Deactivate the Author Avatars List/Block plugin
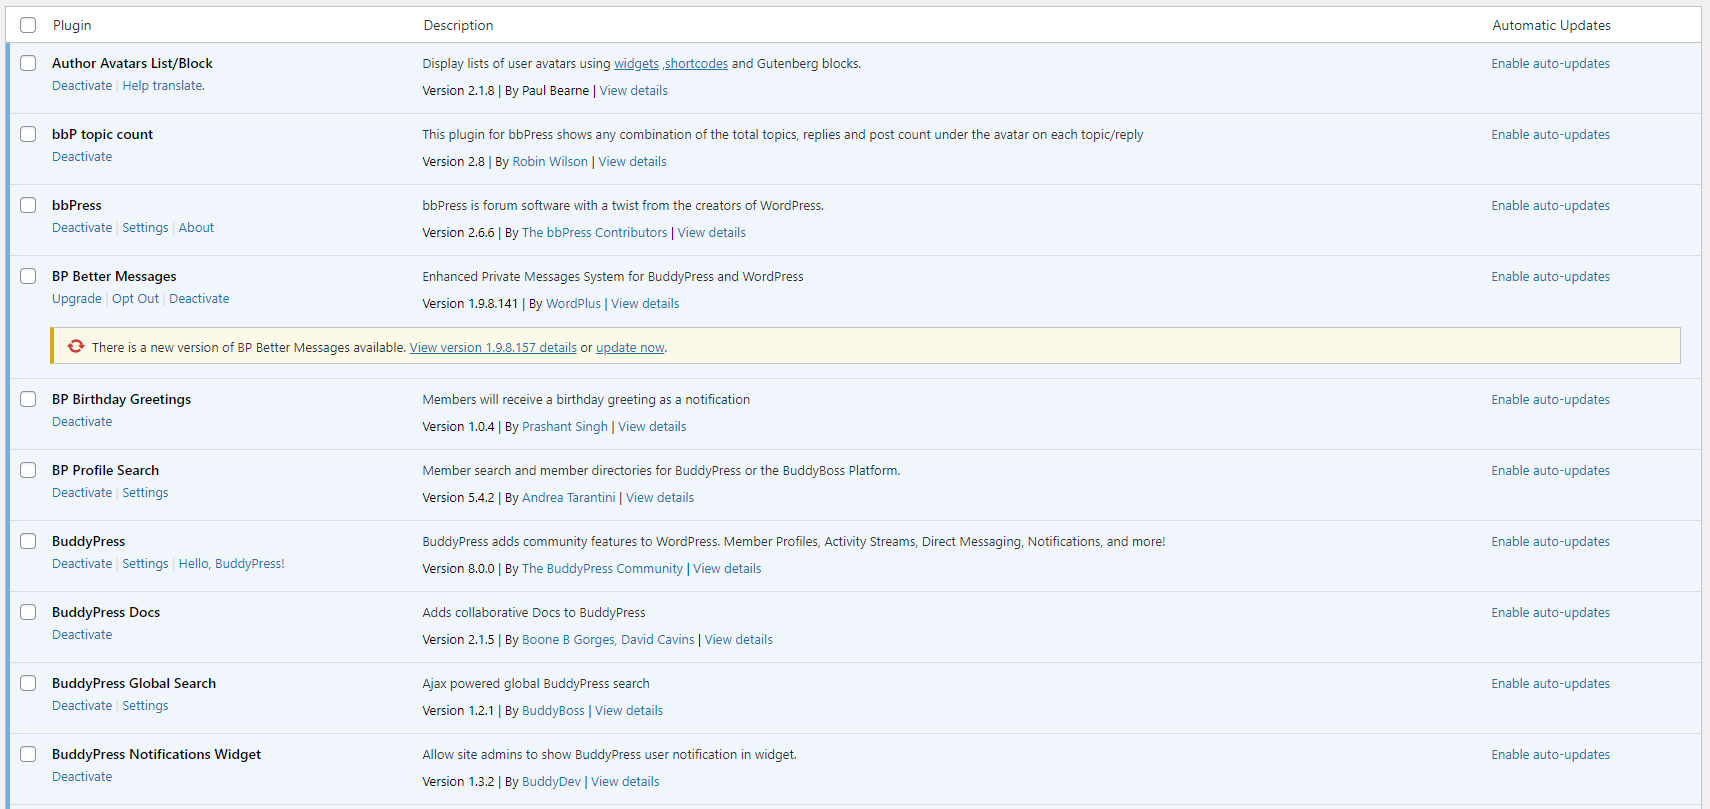Image resolution: width=1710 pixels, height=809 pixels. 82,86
